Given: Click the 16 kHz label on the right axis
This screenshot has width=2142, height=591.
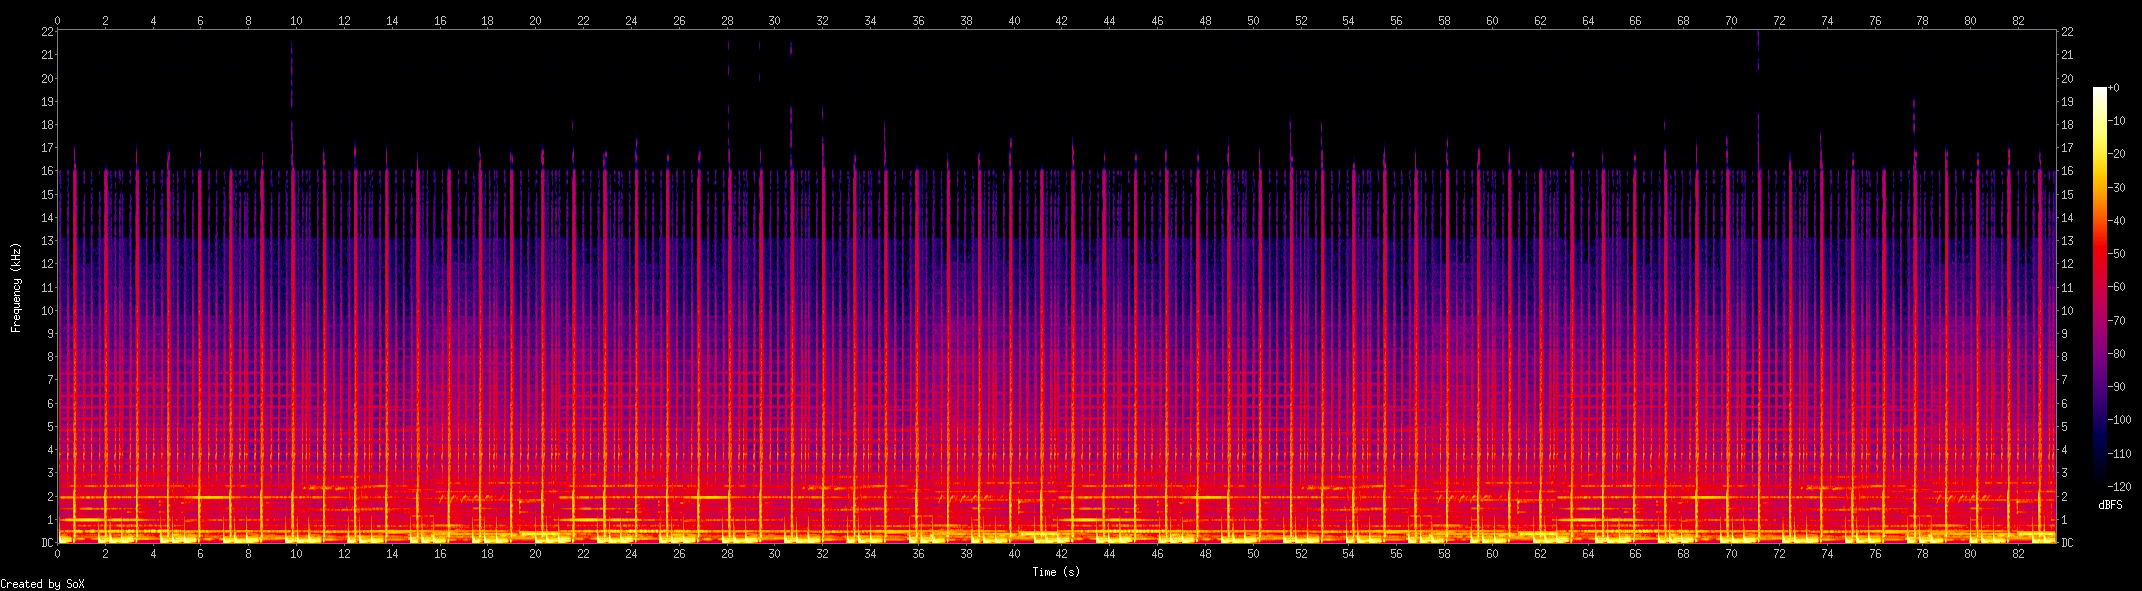Looking at the screenshot, I should coord(2067,171).
